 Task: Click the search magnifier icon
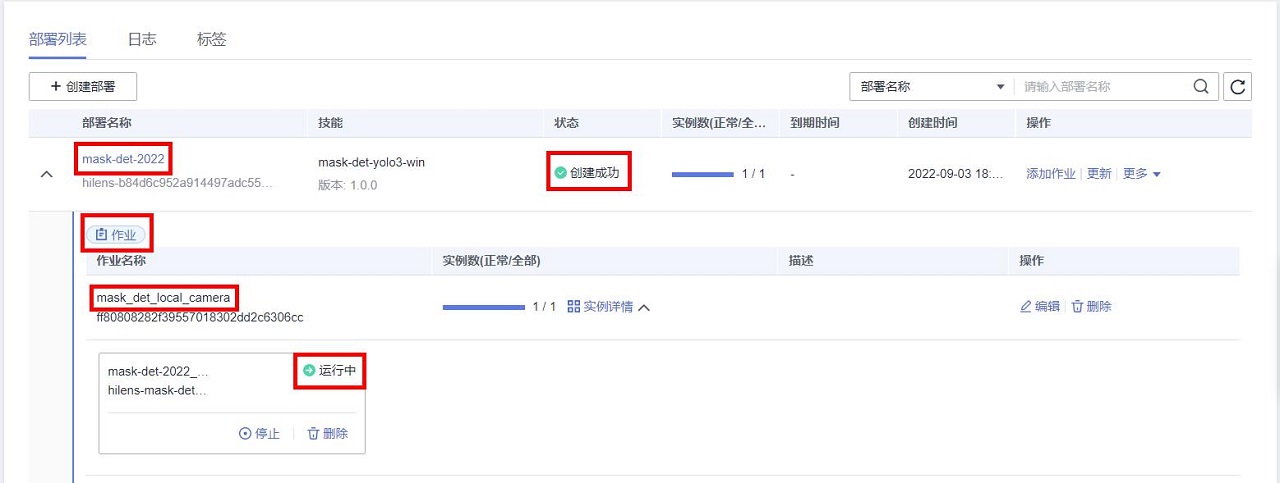click(x=1201, y=87)
